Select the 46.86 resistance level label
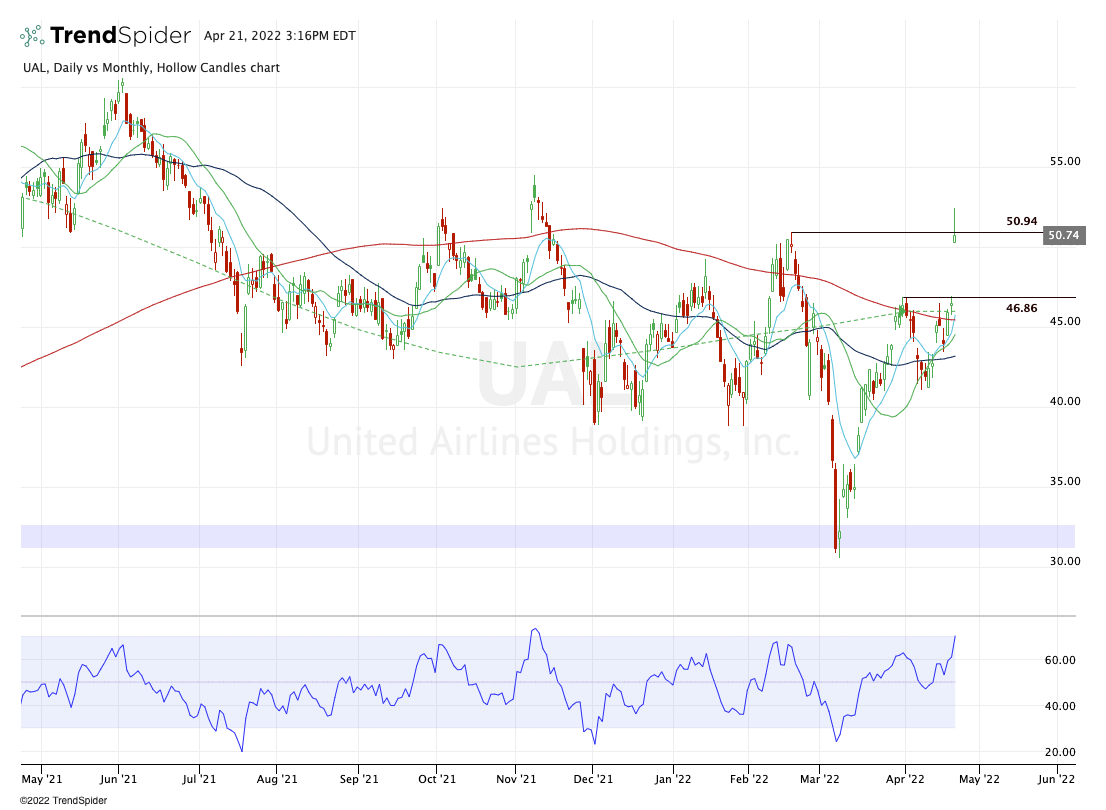The image size is (1106, 810). (x=1021, y=310)
